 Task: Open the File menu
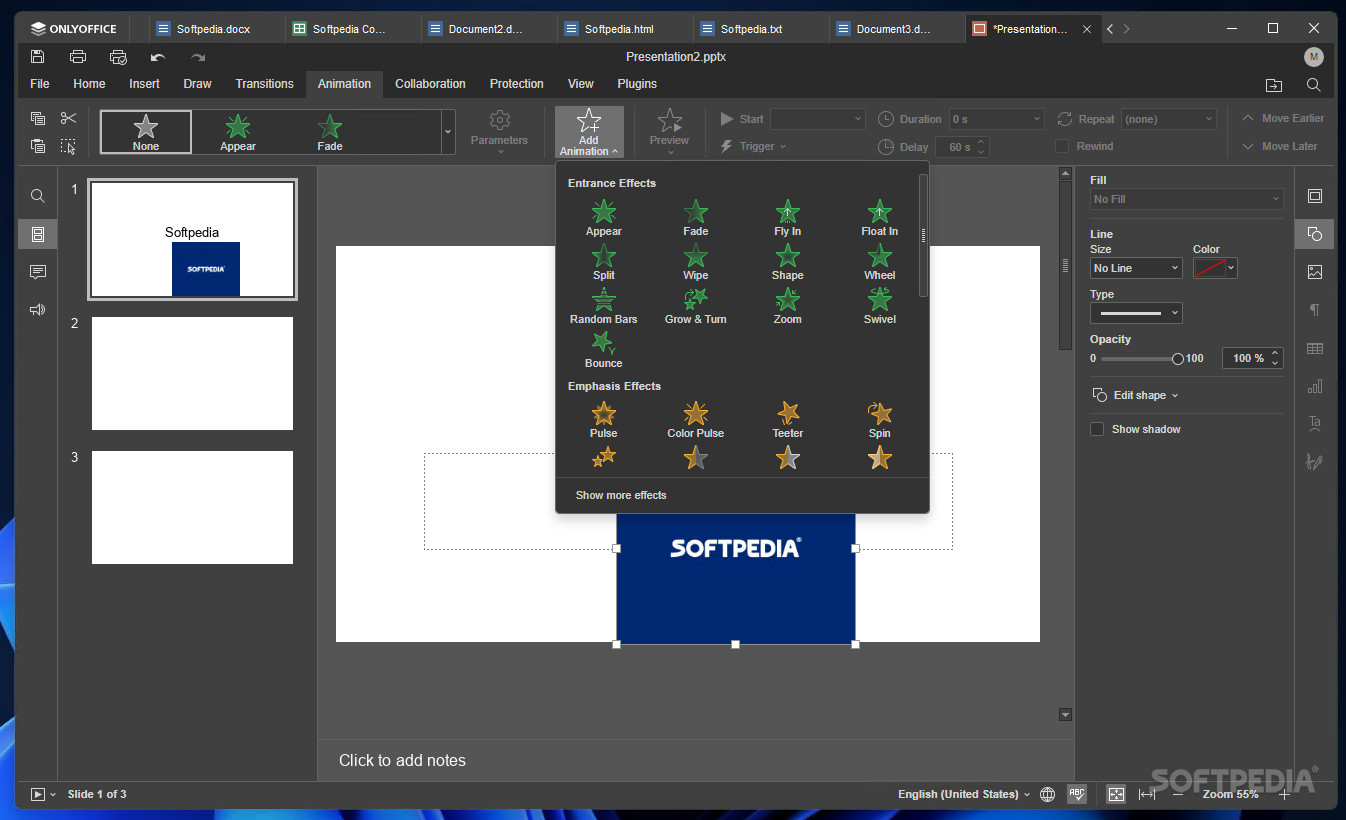40,84
